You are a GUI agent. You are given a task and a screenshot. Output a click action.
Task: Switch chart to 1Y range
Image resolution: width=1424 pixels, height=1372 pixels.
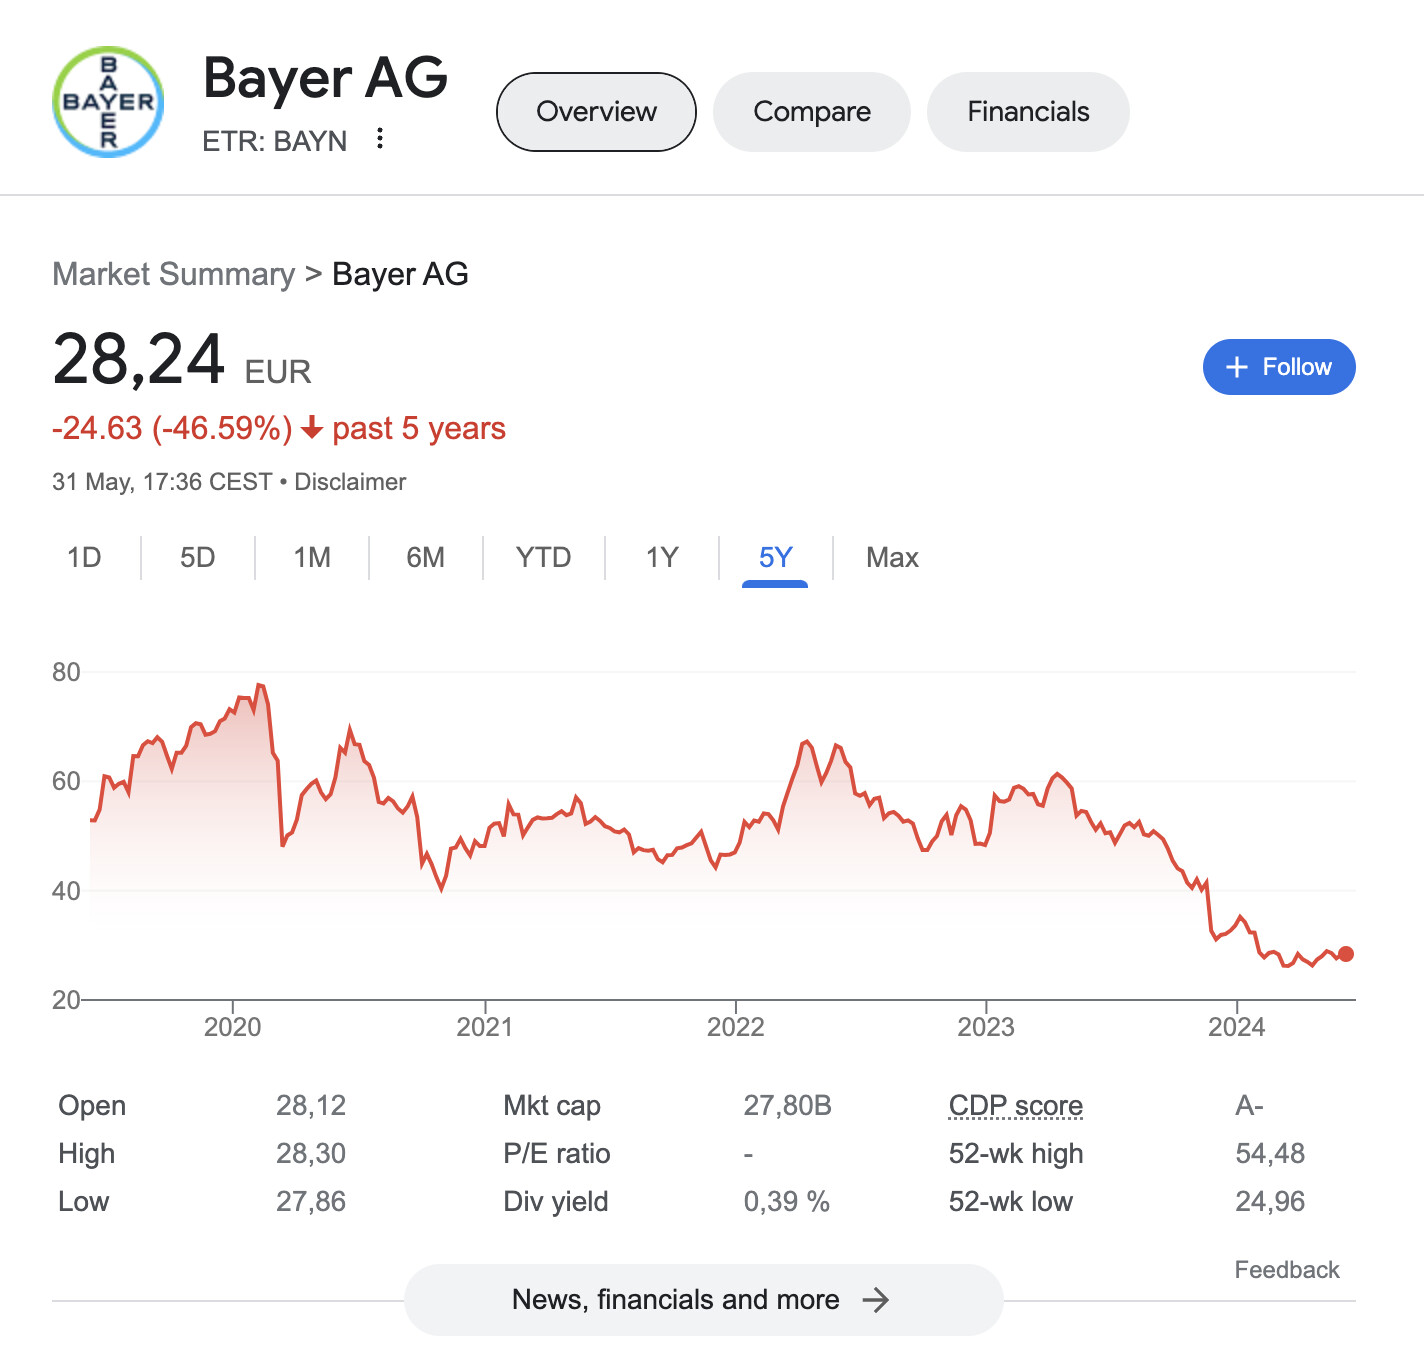(x=661, y=557)
